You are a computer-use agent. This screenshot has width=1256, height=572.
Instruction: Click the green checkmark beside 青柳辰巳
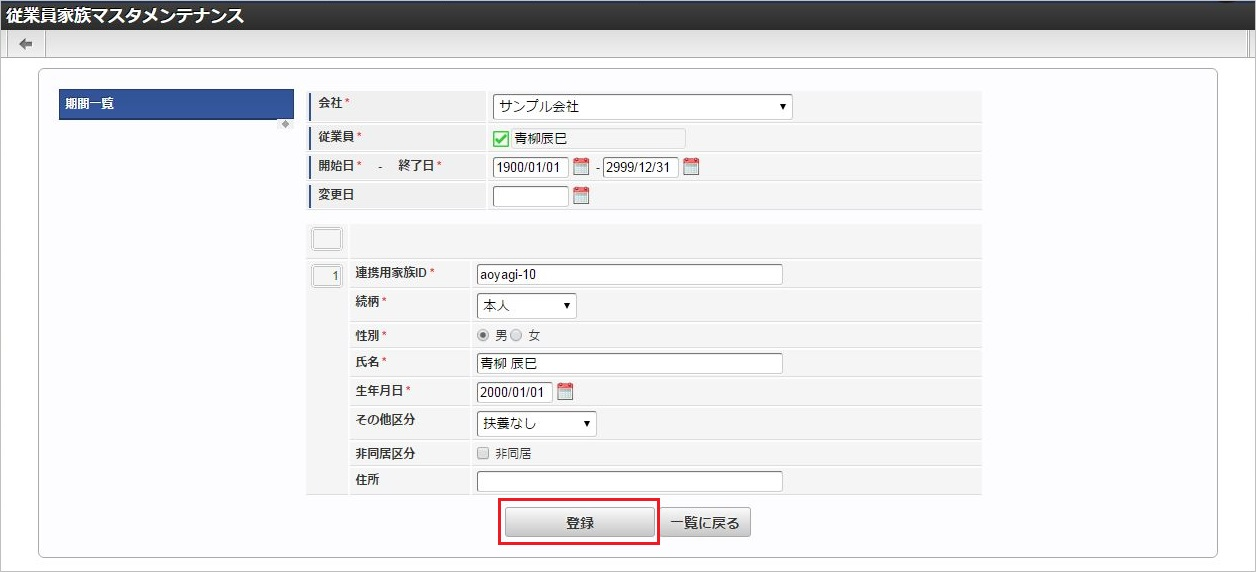click(x=502, y=139)
